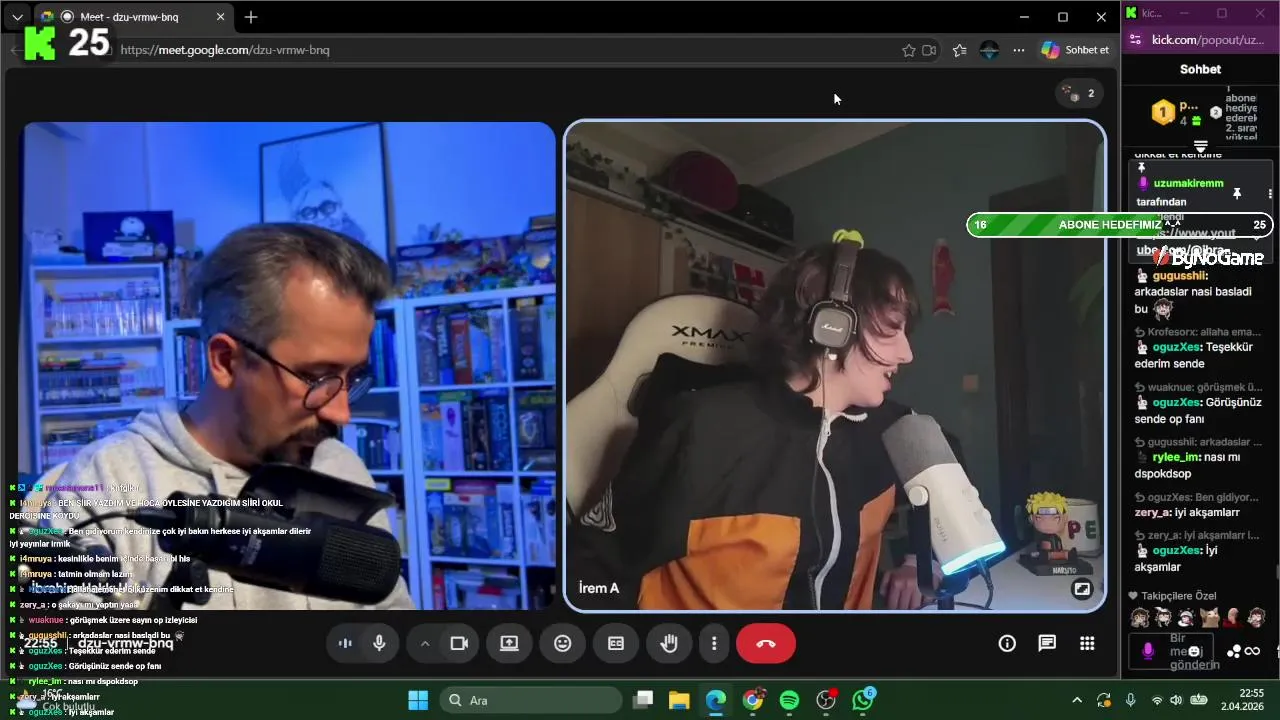Open emoji picker in Kick chat input
Viewport: 1280px width, 720px height.
coord(1194,652)
